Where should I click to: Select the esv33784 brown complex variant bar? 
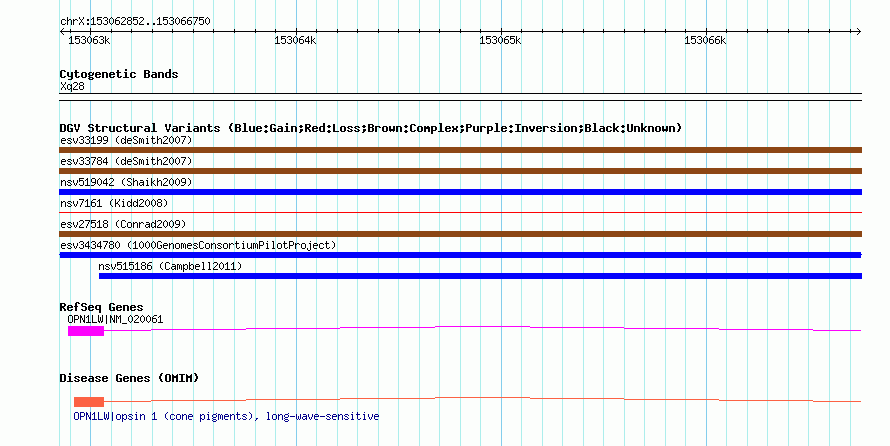click(x=460, y=171)
